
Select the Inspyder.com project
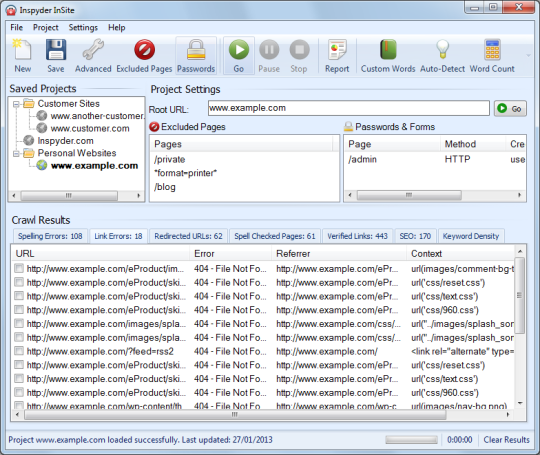pos(65,141)
